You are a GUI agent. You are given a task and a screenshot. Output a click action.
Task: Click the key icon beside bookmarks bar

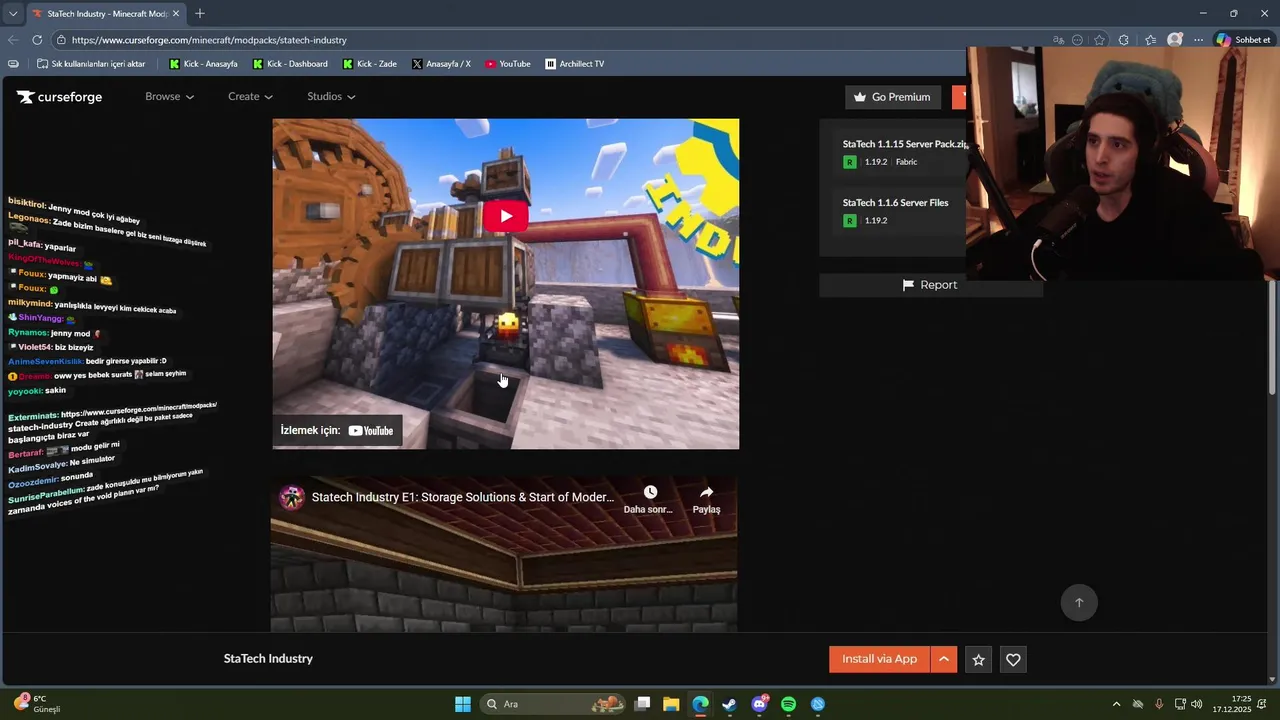click(13, 64)
